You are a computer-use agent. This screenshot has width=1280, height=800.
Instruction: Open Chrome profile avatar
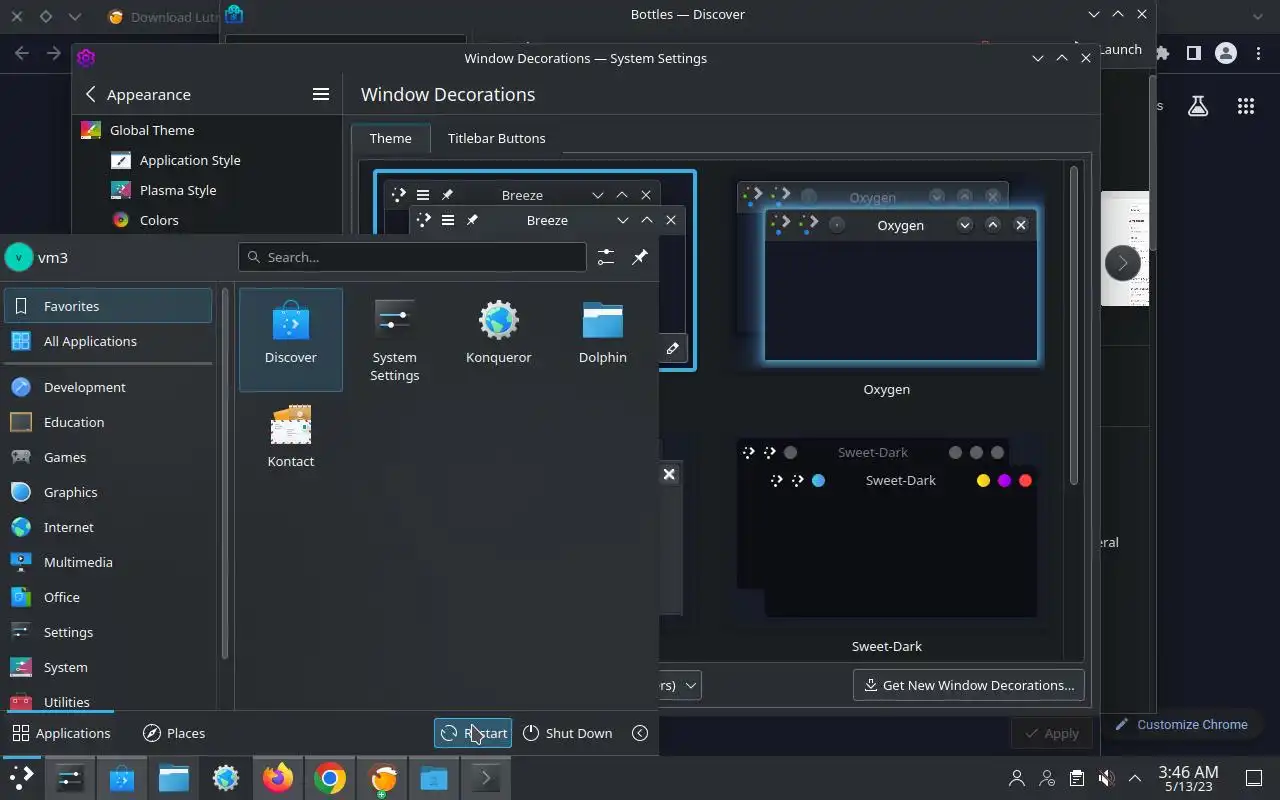click(1225, 53)
